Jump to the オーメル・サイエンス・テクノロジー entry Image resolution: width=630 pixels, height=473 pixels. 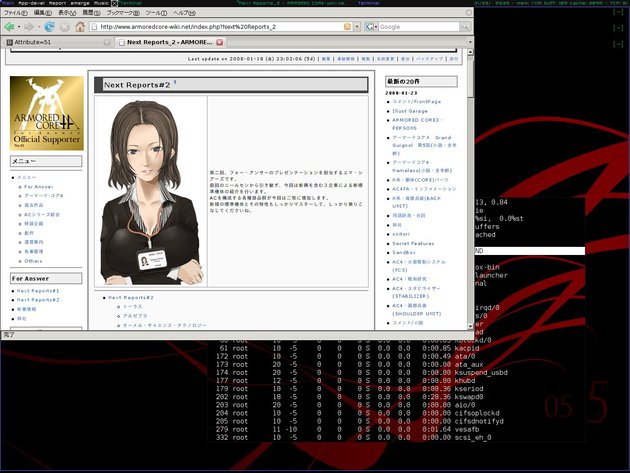(164, 325)
